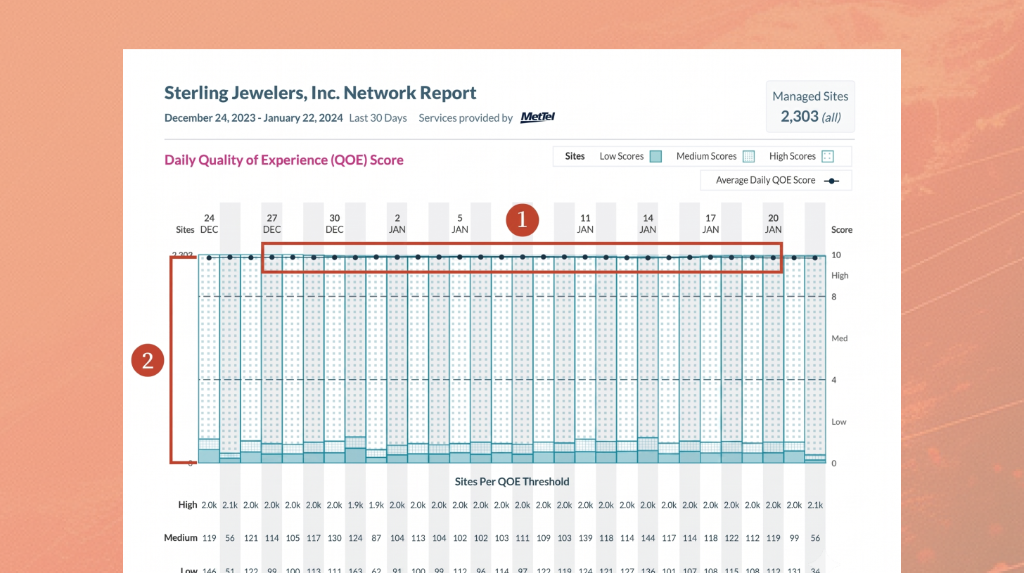Click the Sites label in the legend
This screenshot has height=573, width=1024.
click(575, 156)
